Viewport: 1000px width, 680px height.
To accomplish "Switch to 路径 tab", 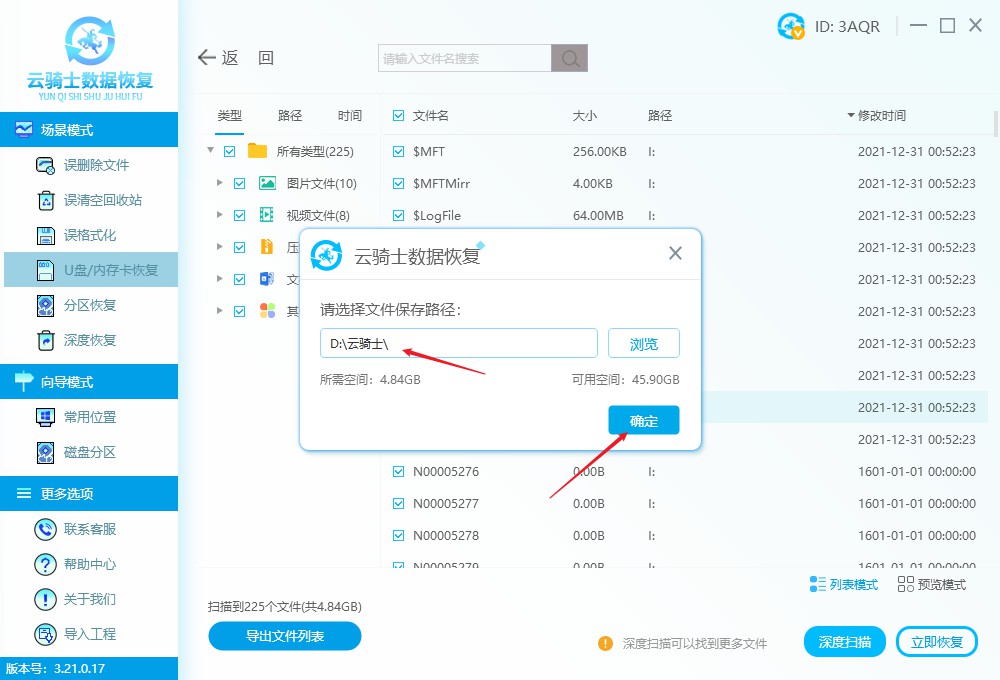I will tap(290, 115).
